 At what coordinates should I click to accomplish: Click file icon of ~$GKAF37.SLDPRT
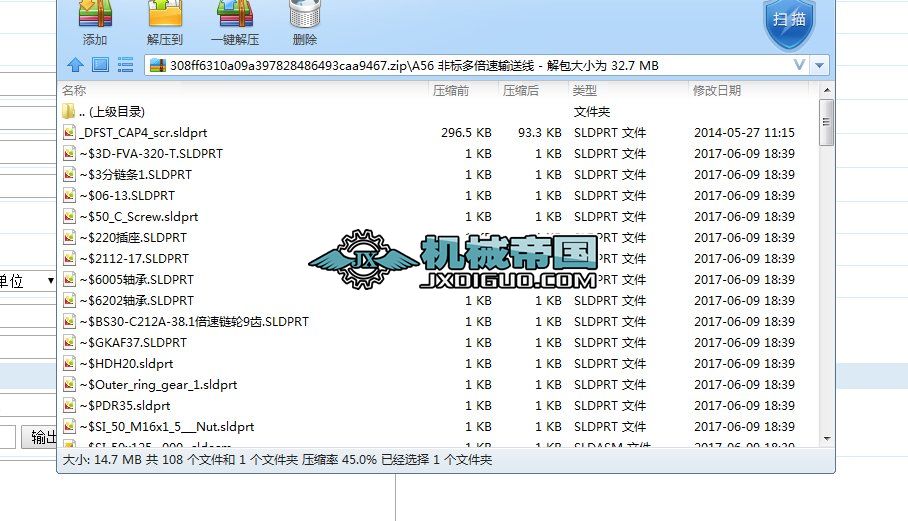(x=69, y=342)
